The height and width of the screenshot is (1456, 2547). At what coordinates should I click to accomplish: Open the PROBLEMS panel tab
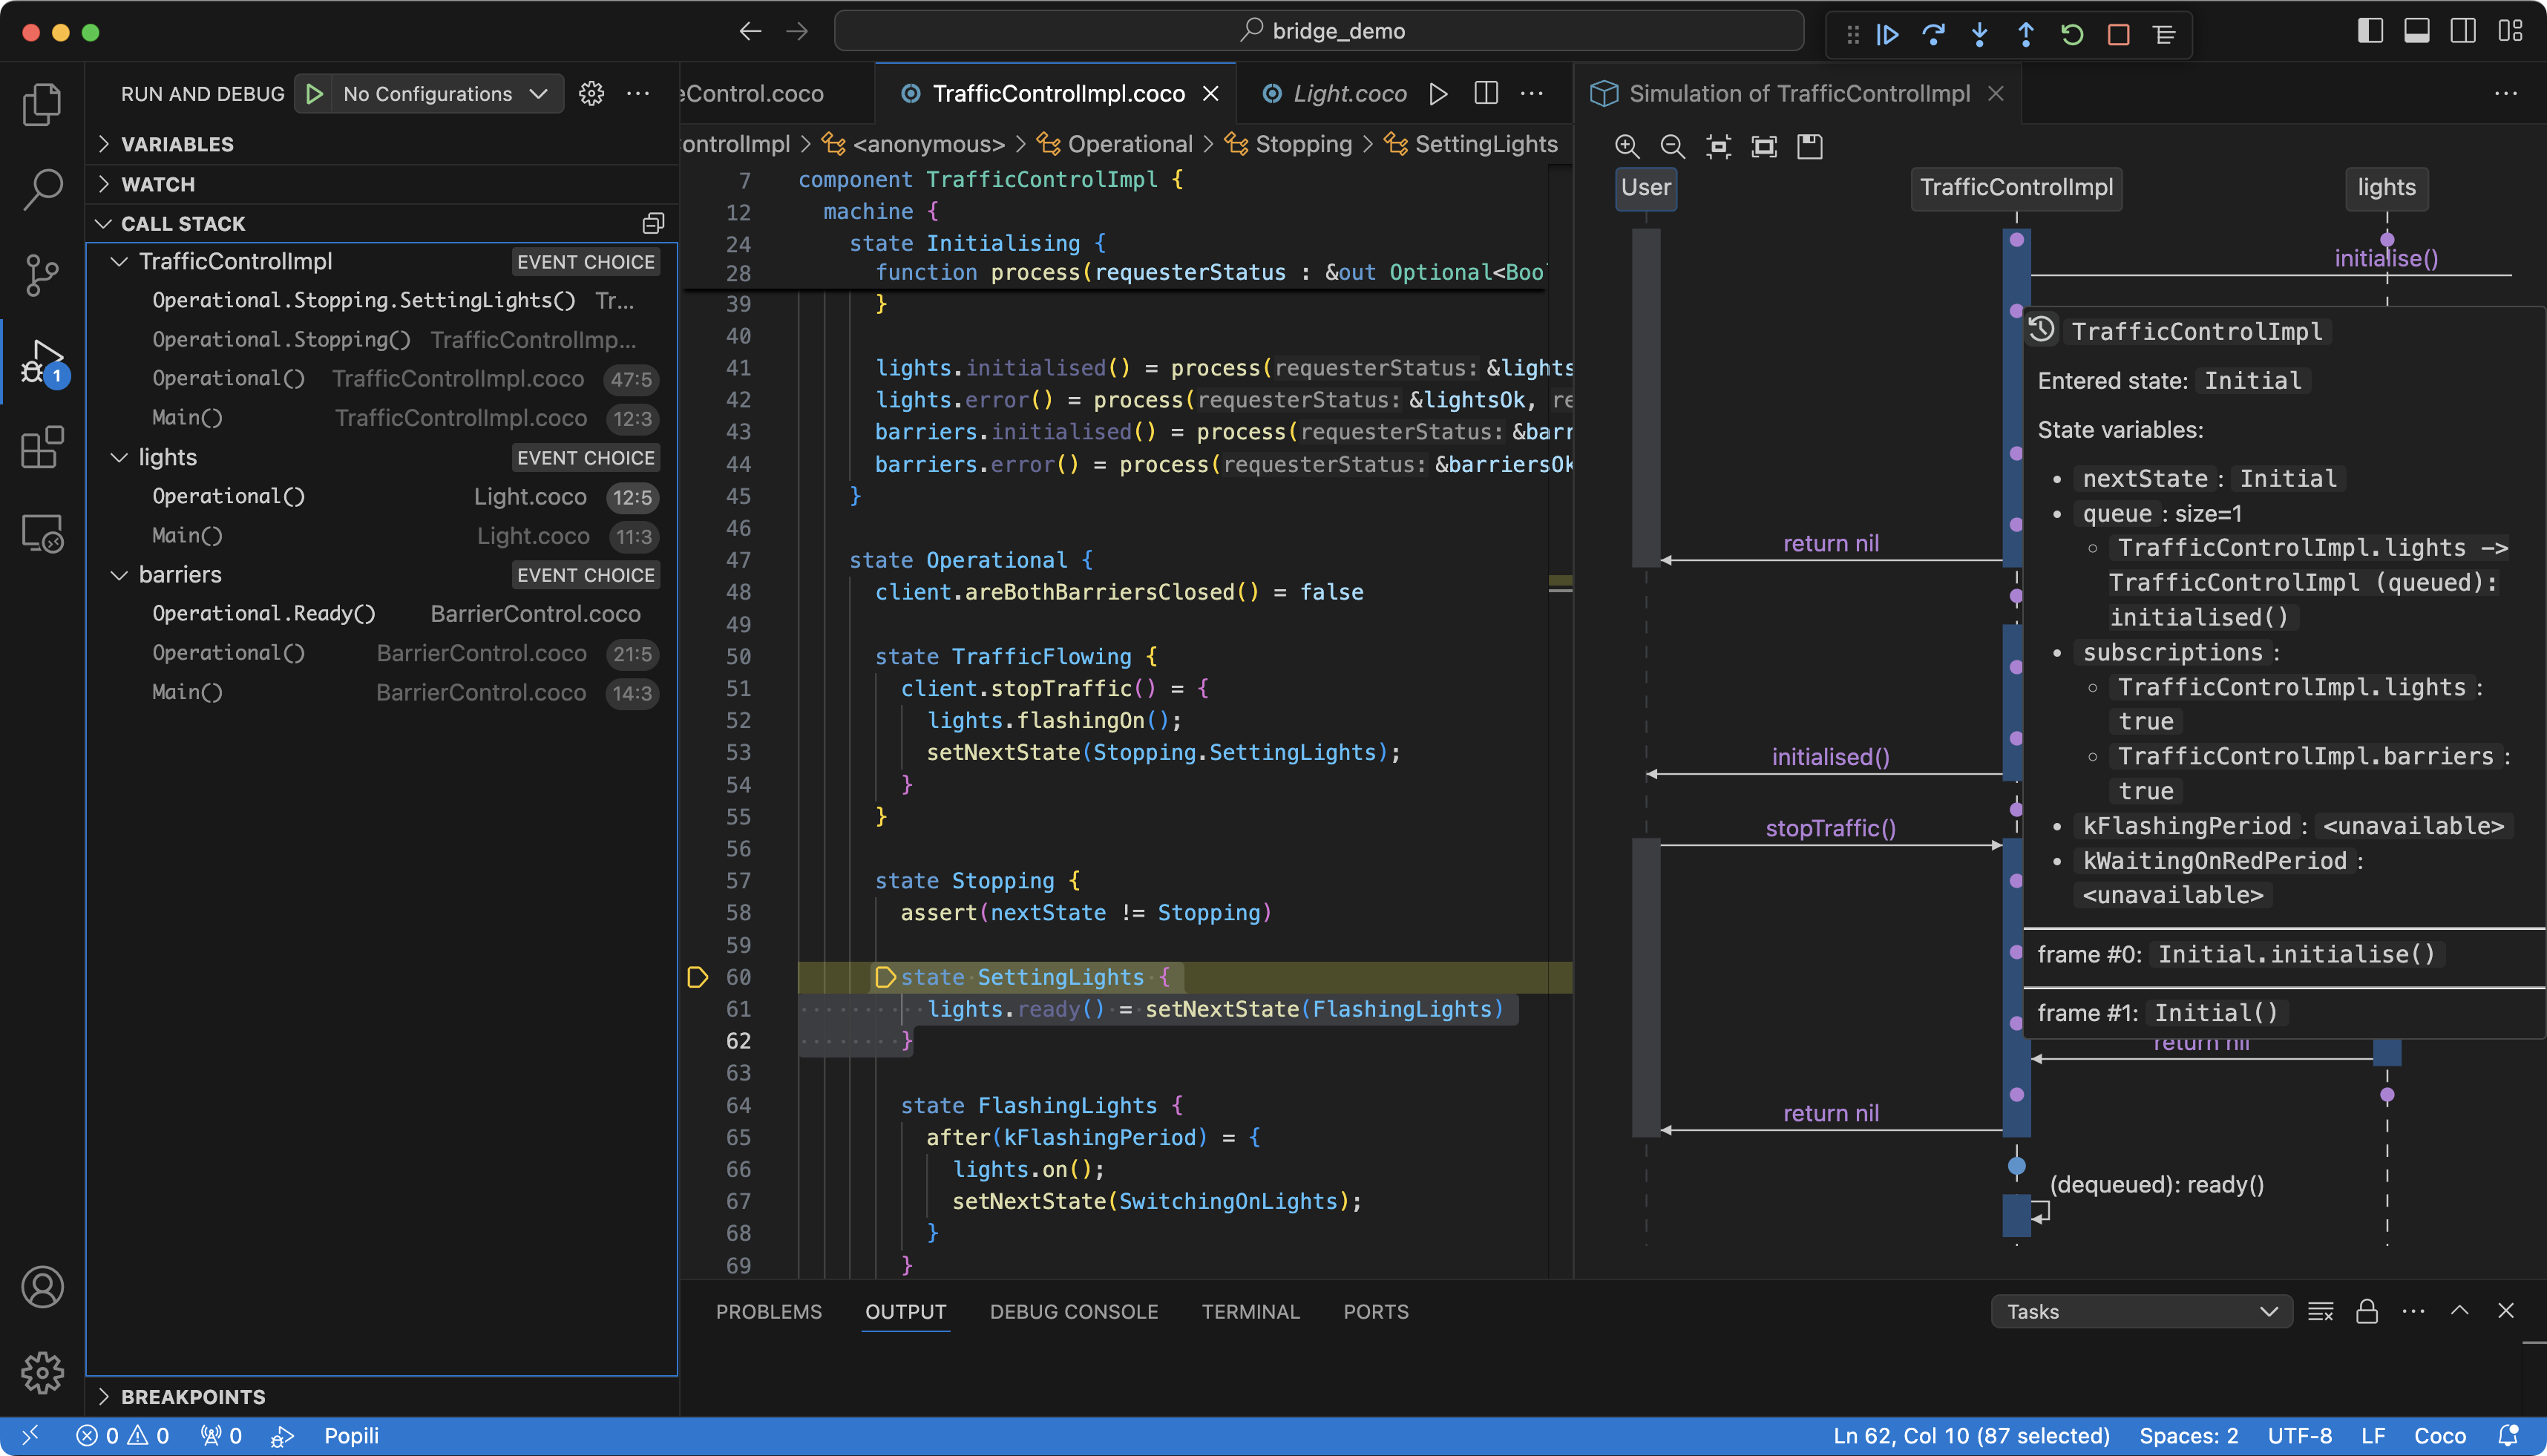(x=768, y=1312)
